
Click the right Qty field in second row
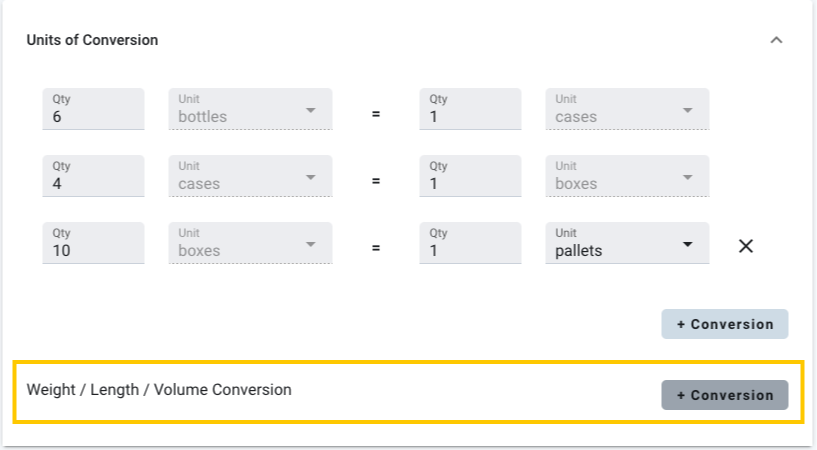(470, 176)
